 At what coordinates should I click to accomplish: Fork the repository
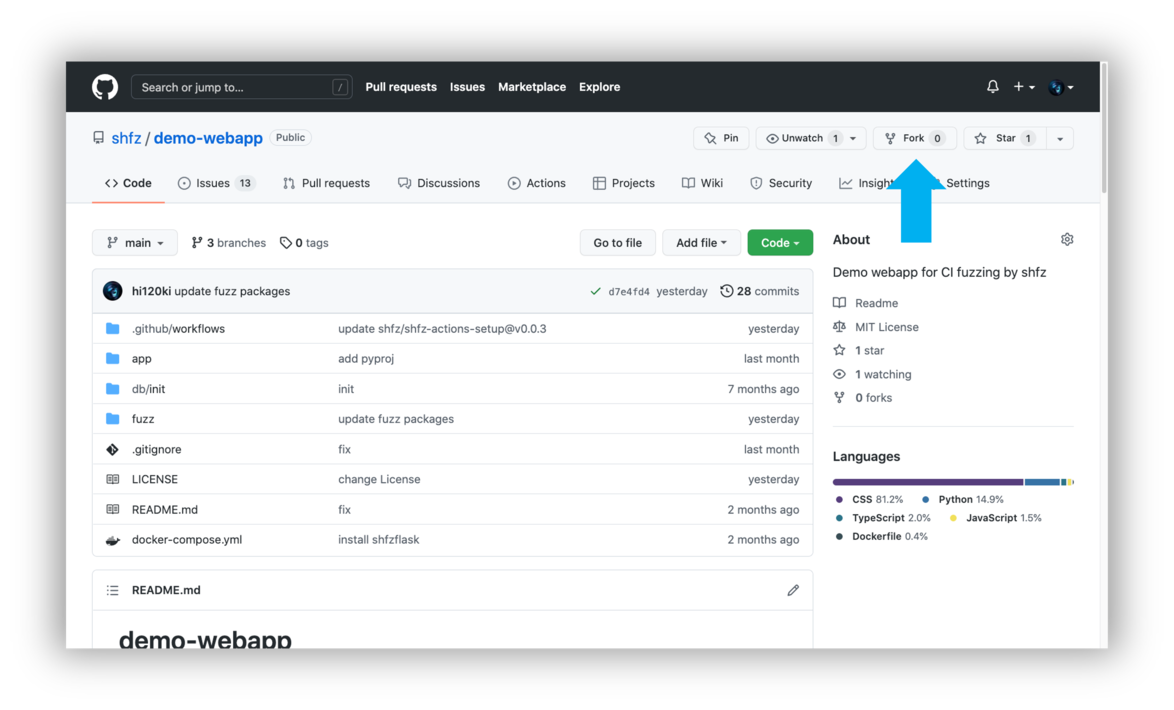pos(914,138)
